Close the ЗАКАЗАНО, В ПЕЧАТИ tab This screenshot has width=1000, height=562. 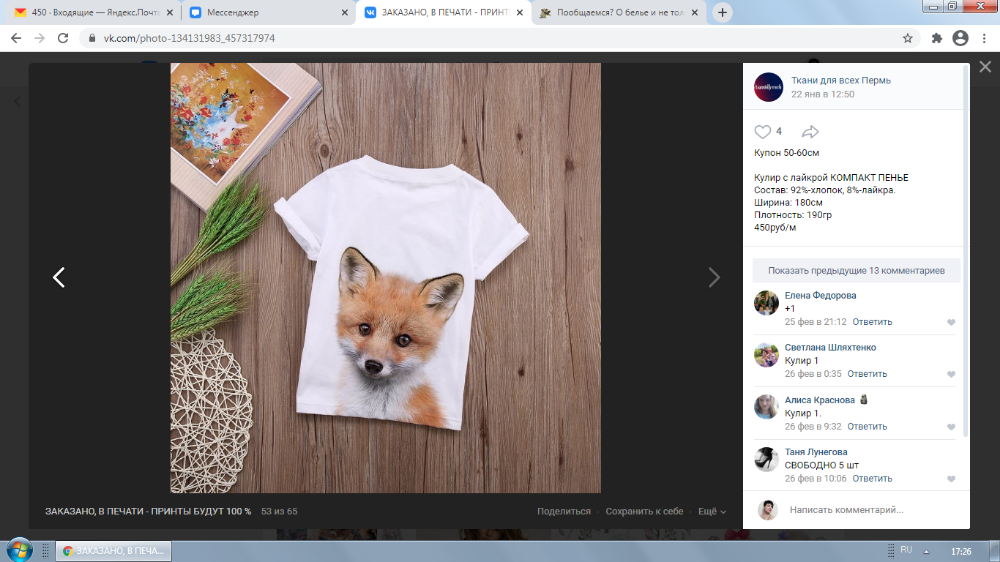(x=519, y=12)
